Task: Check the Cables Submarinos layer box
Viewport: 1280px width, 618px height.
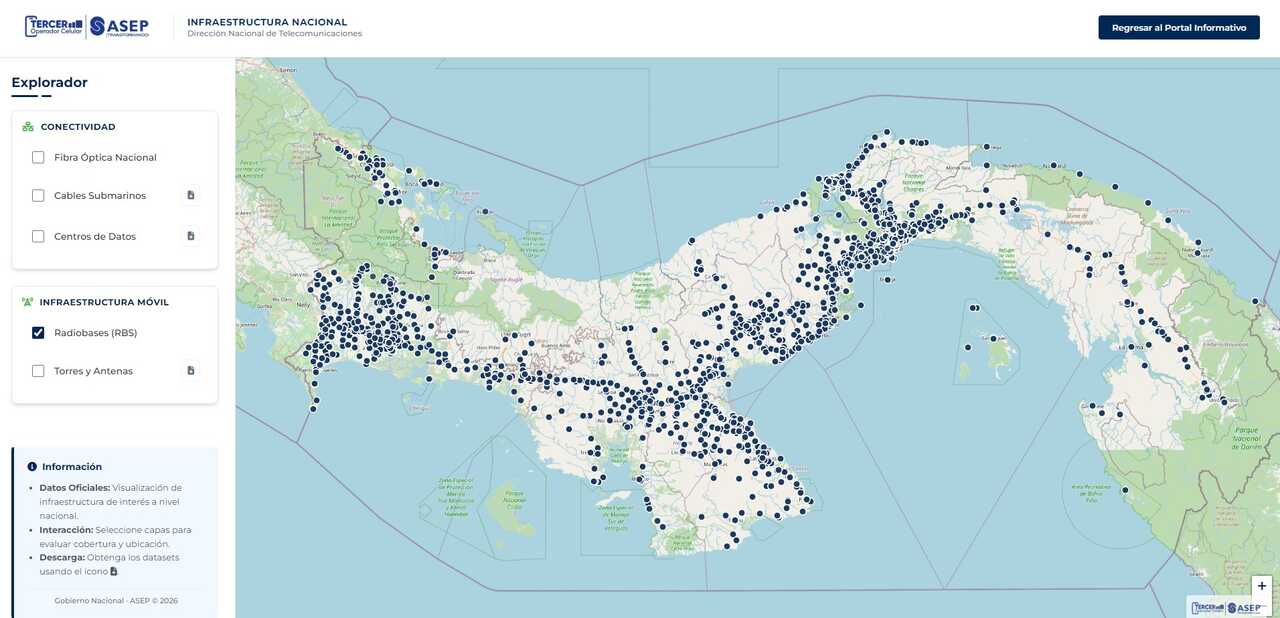Action: tap(38, 195)
